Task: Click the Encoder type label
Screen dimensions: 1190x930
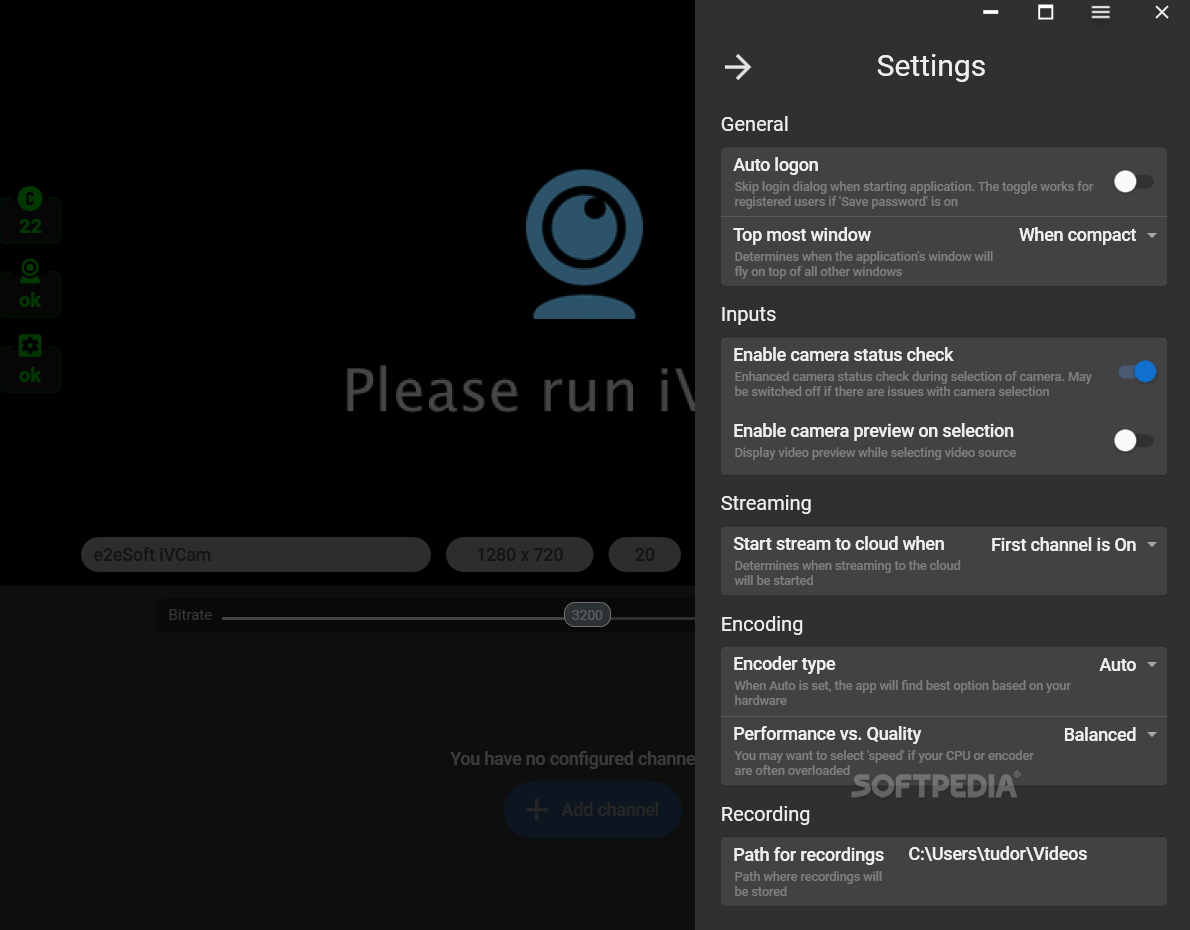Action: (x=784, y=664)
